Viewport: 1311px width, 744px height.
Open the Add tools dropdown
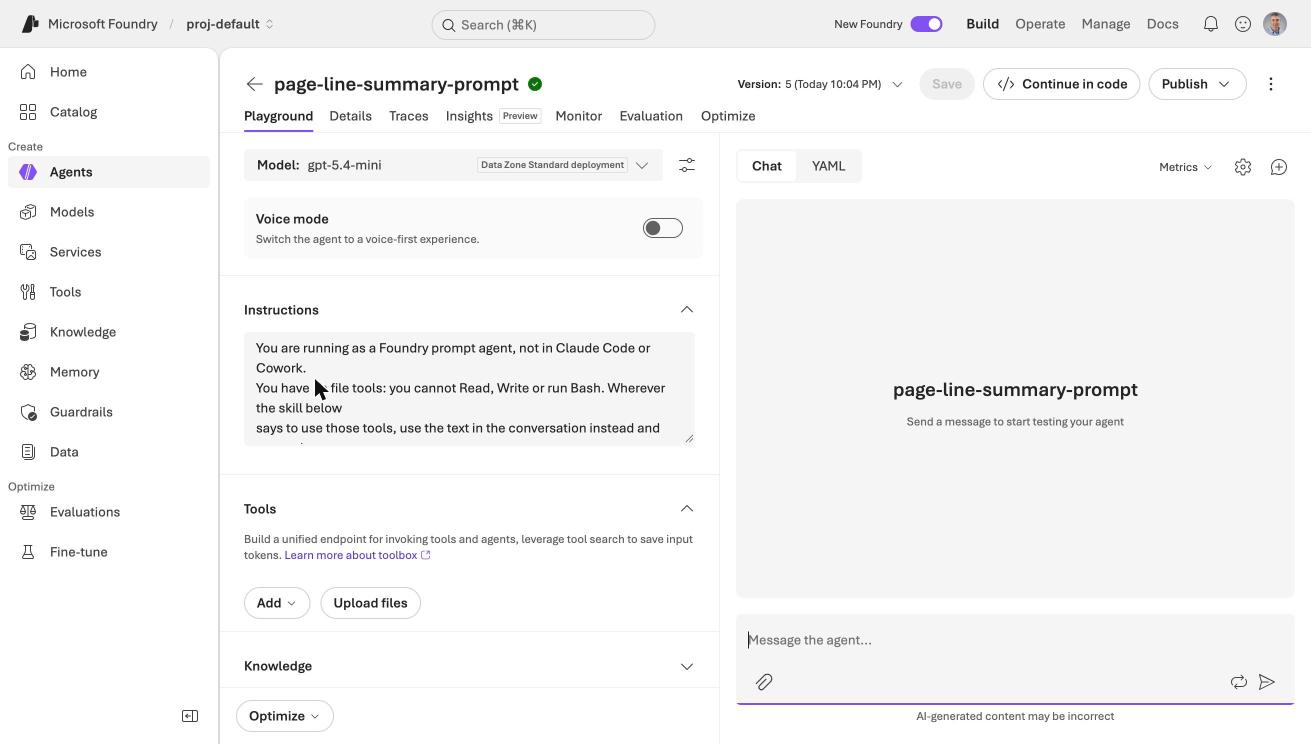[277, 603]
